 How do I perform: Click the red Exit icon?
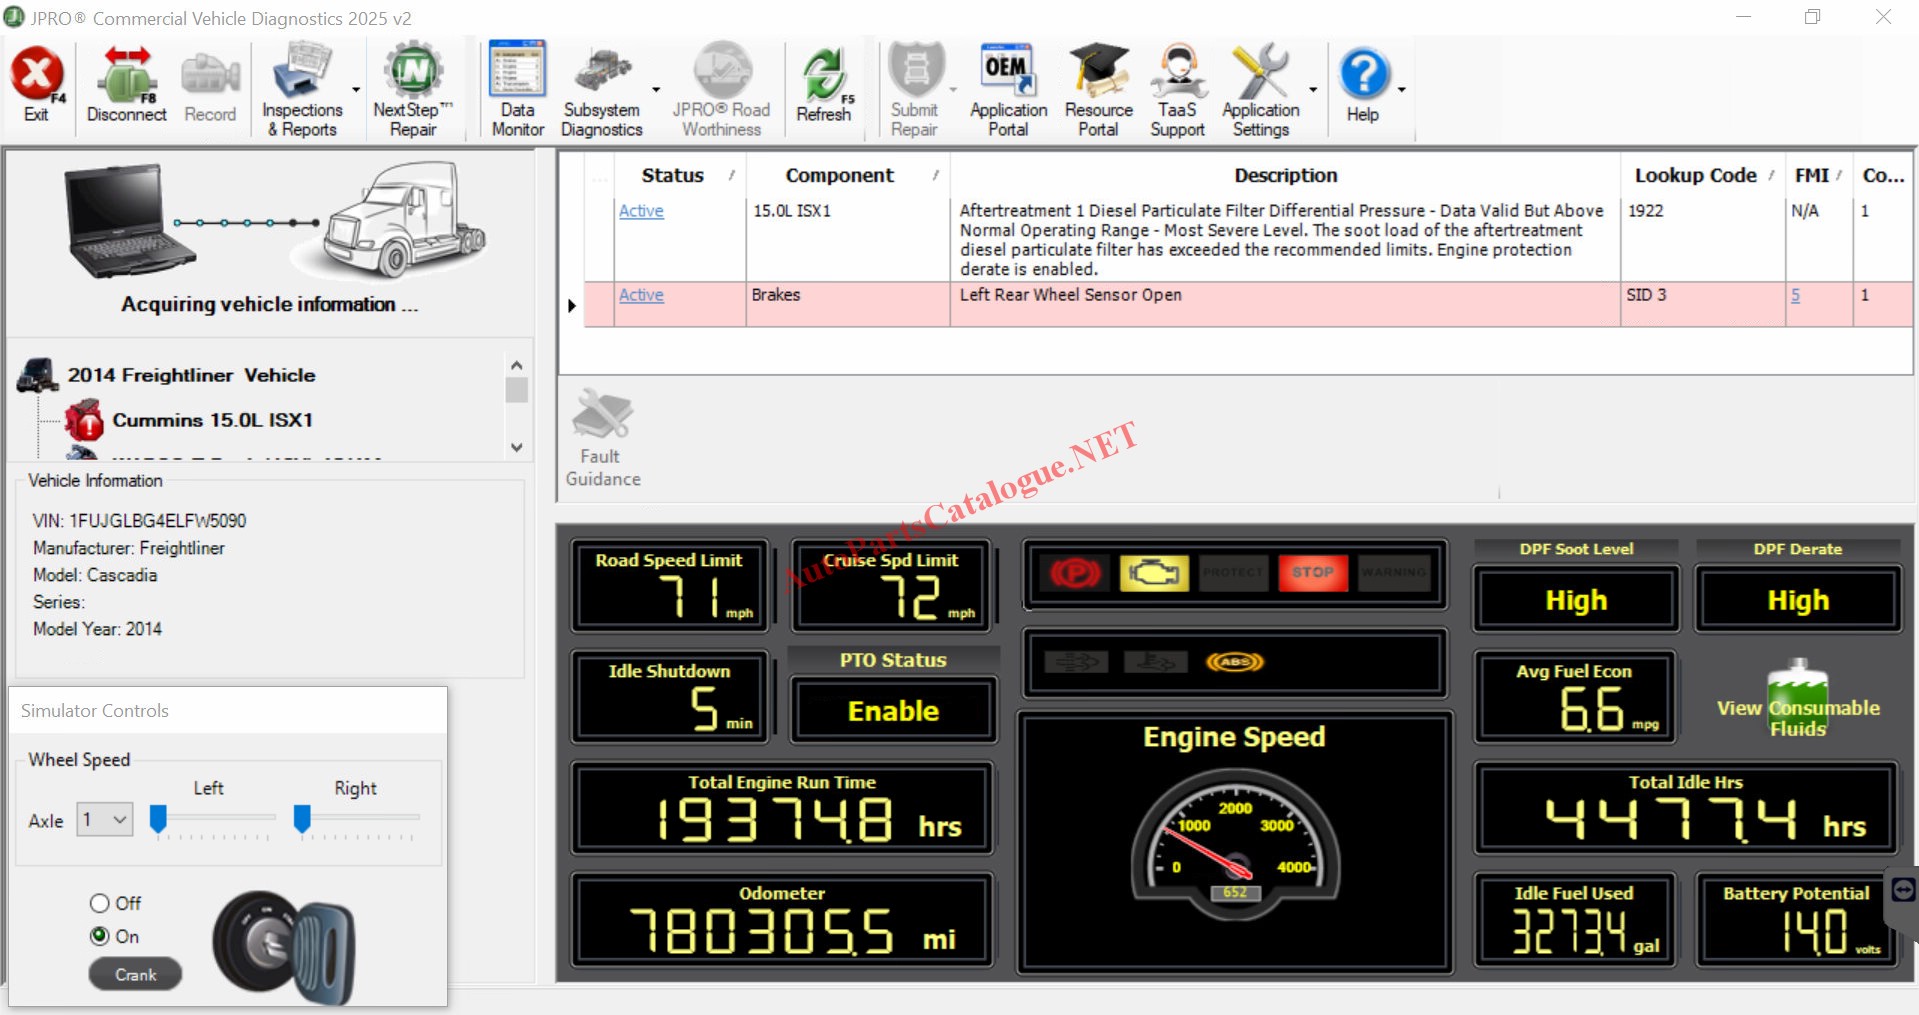click(37, 75)
